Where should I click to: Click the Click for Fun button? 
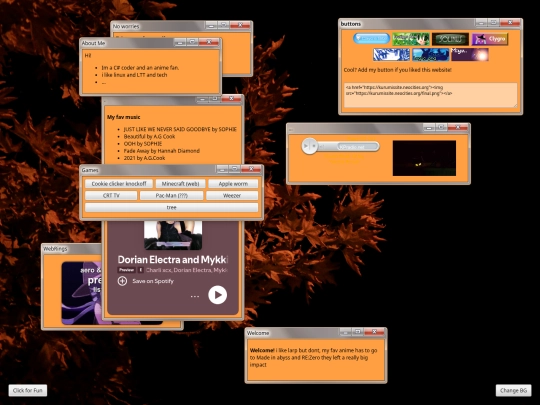point(28,390)
